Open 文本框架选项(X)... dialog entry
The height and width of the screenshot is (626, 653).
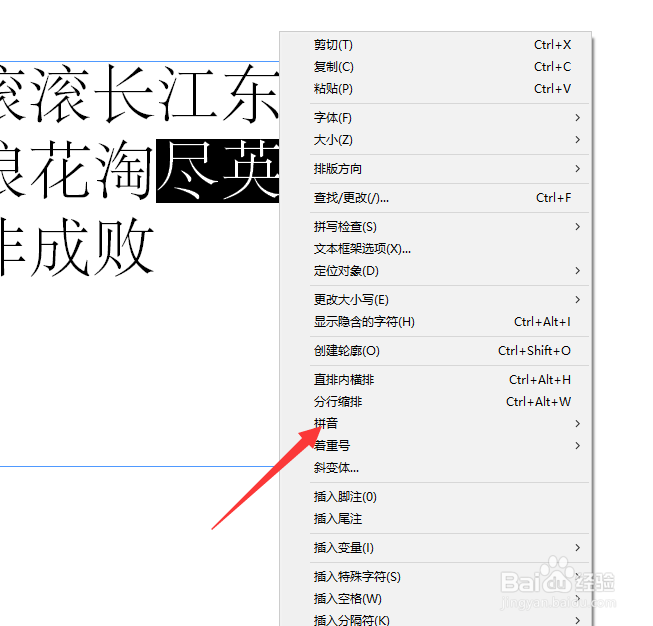click(436, 249)
